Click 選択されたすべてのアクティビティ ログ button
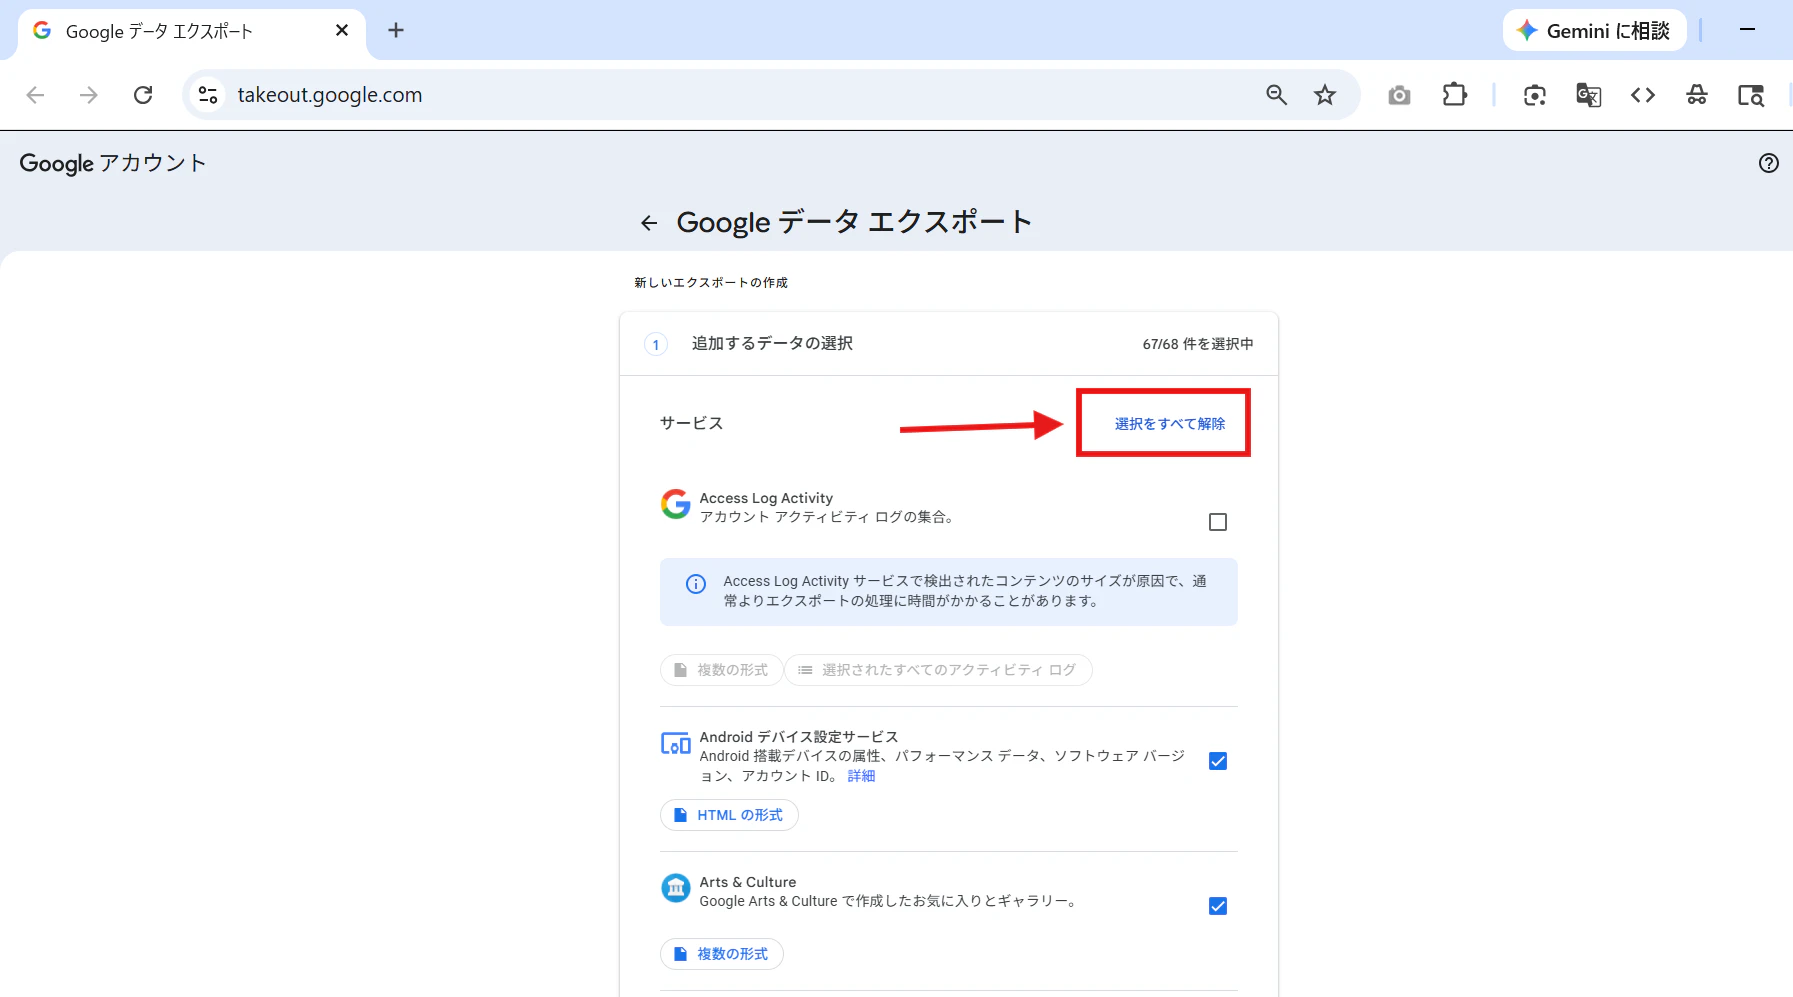The width and height of the screenshot is (1793, 997). [938, 670]
